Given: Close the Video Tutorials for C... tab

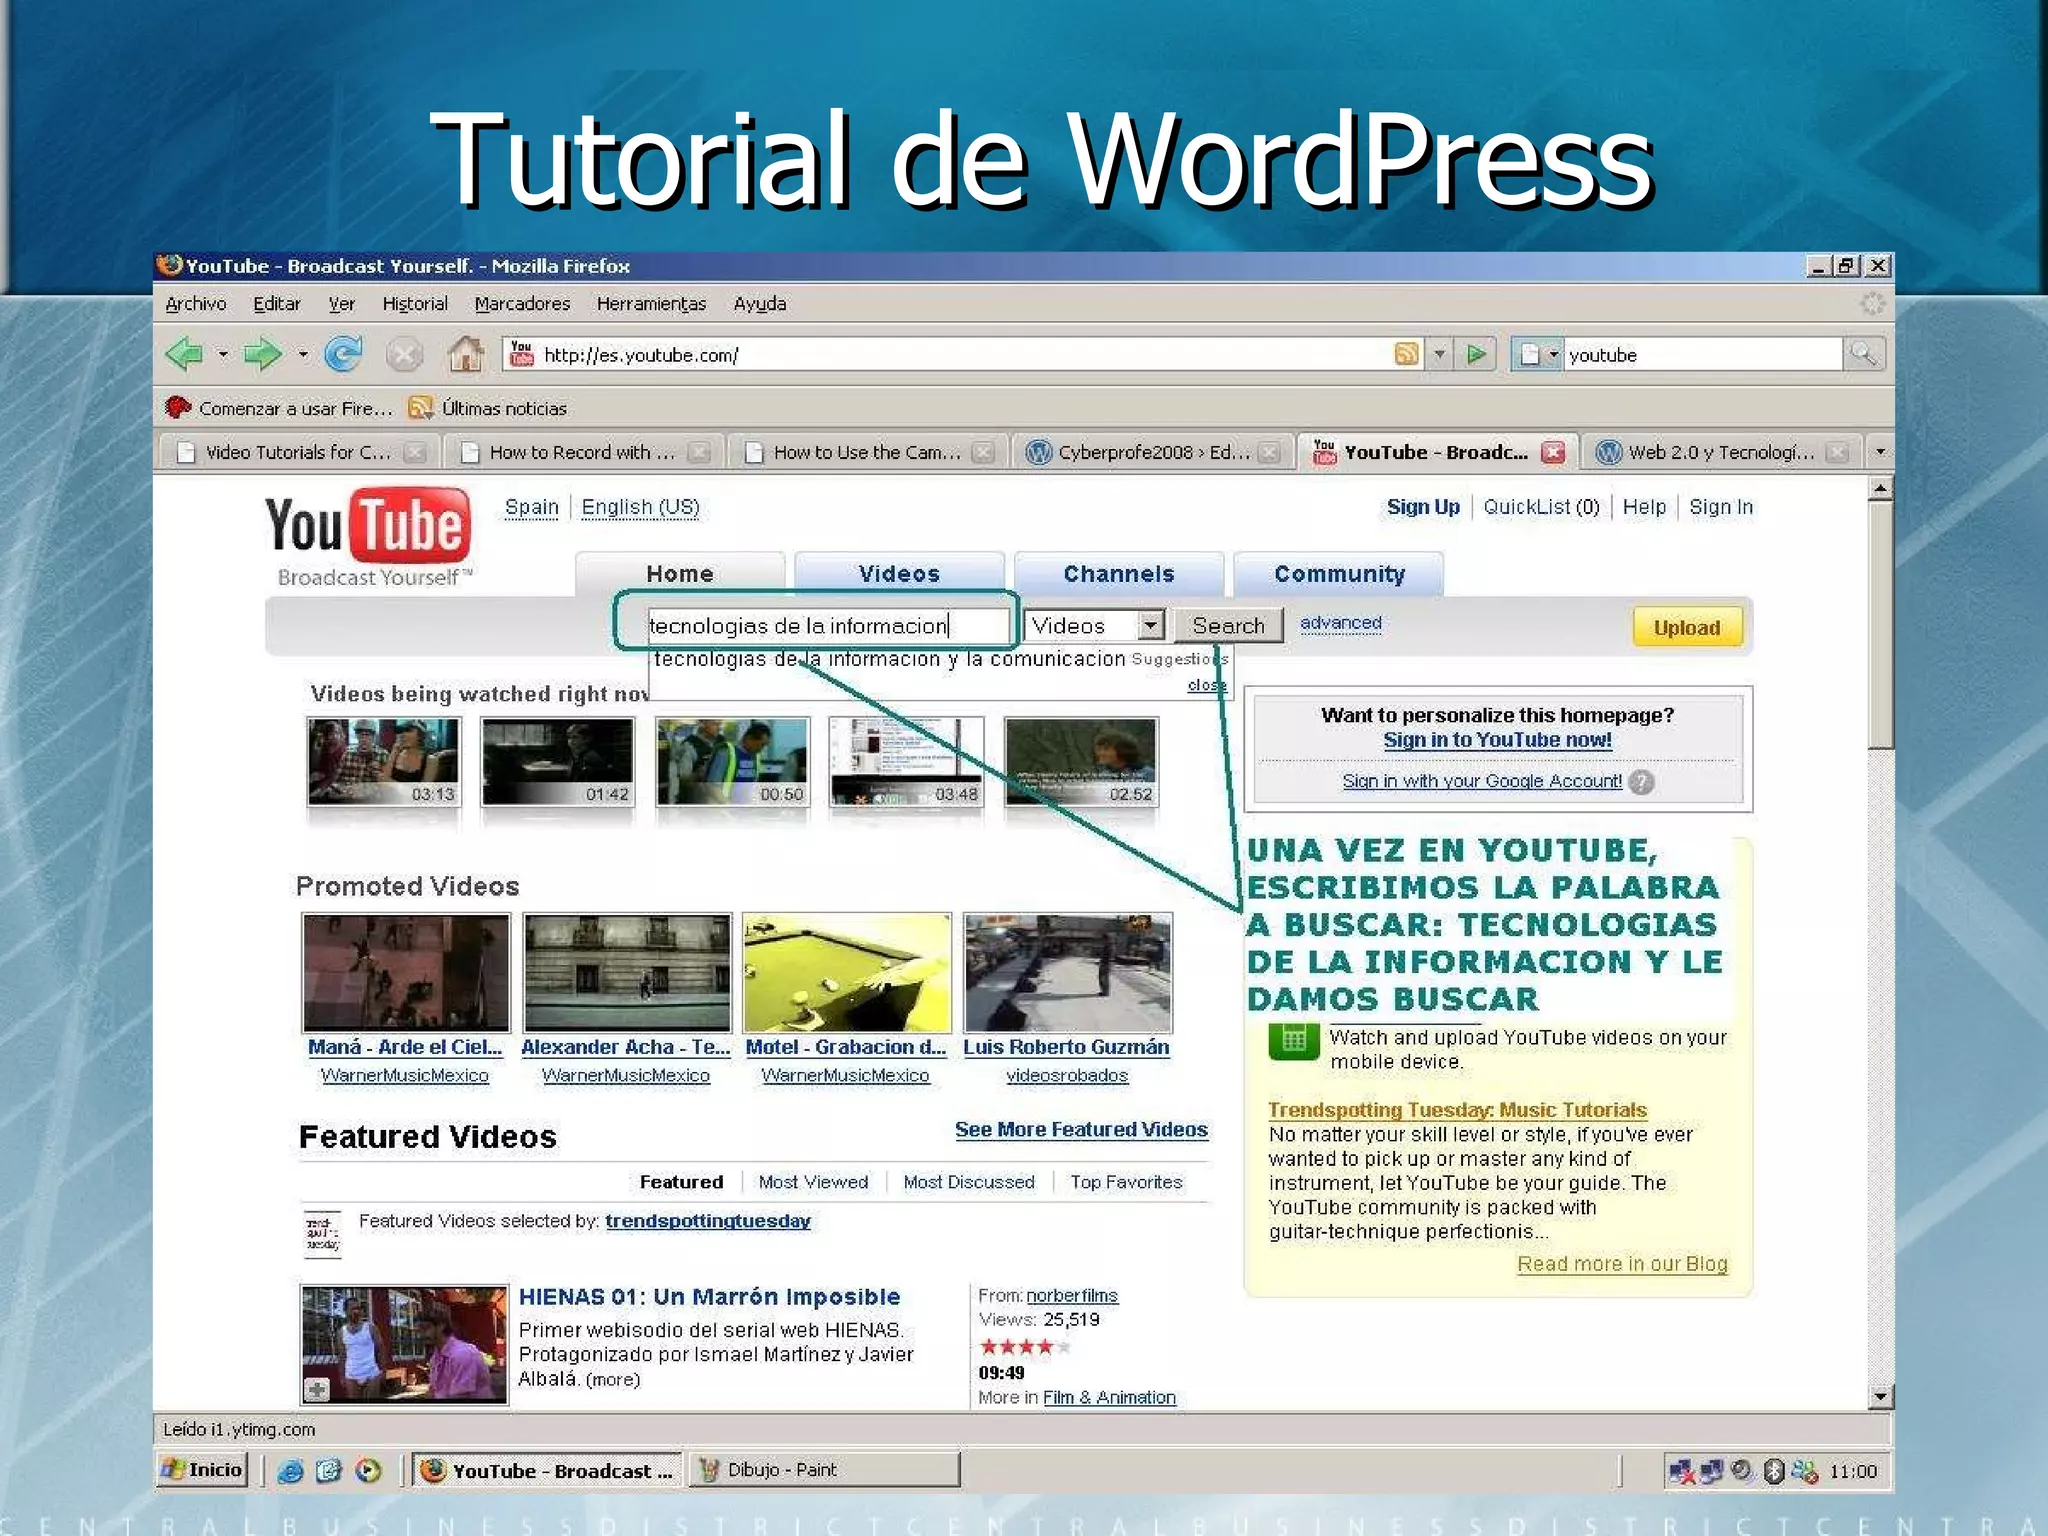Looking at the screenshot, I should (x=415, y=453).
